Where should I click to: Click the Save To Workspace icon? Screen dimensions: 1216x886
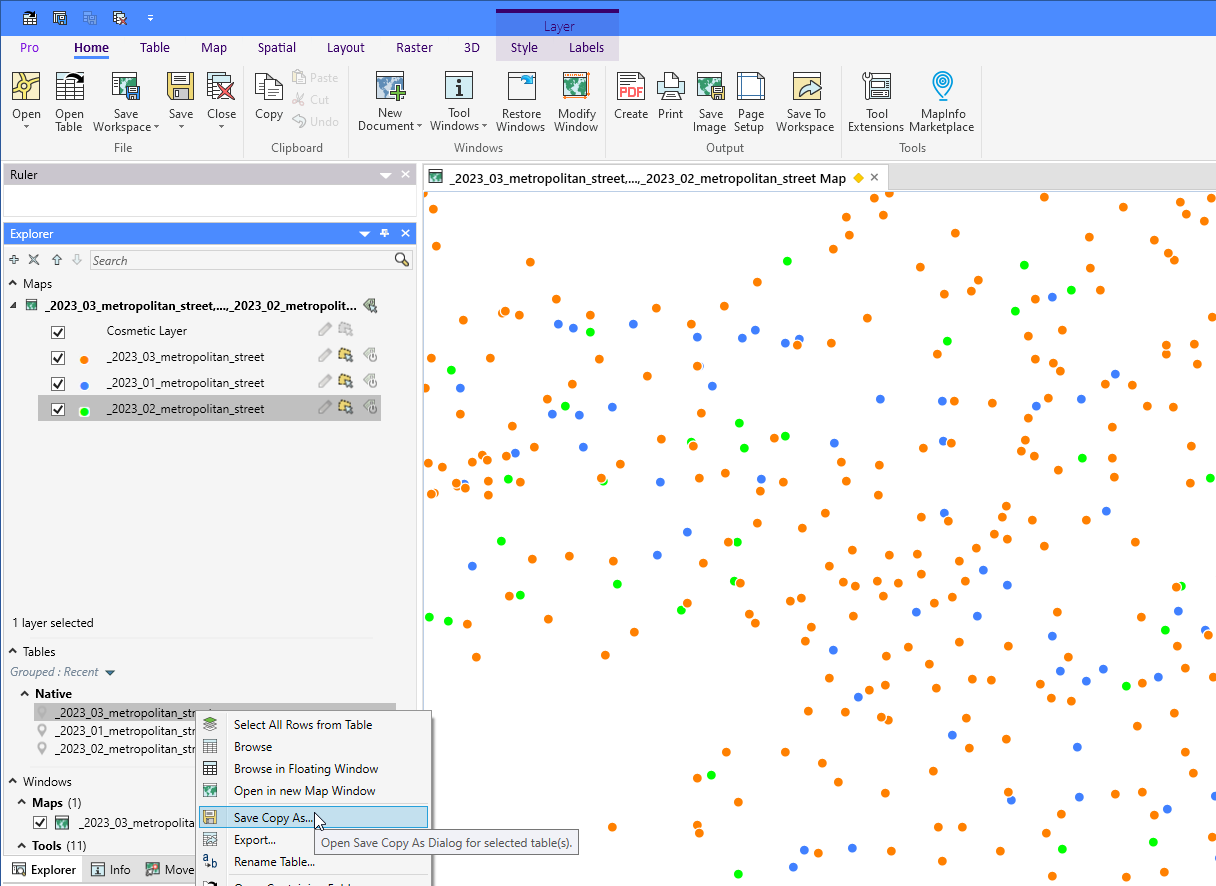[x=805, y=100]
